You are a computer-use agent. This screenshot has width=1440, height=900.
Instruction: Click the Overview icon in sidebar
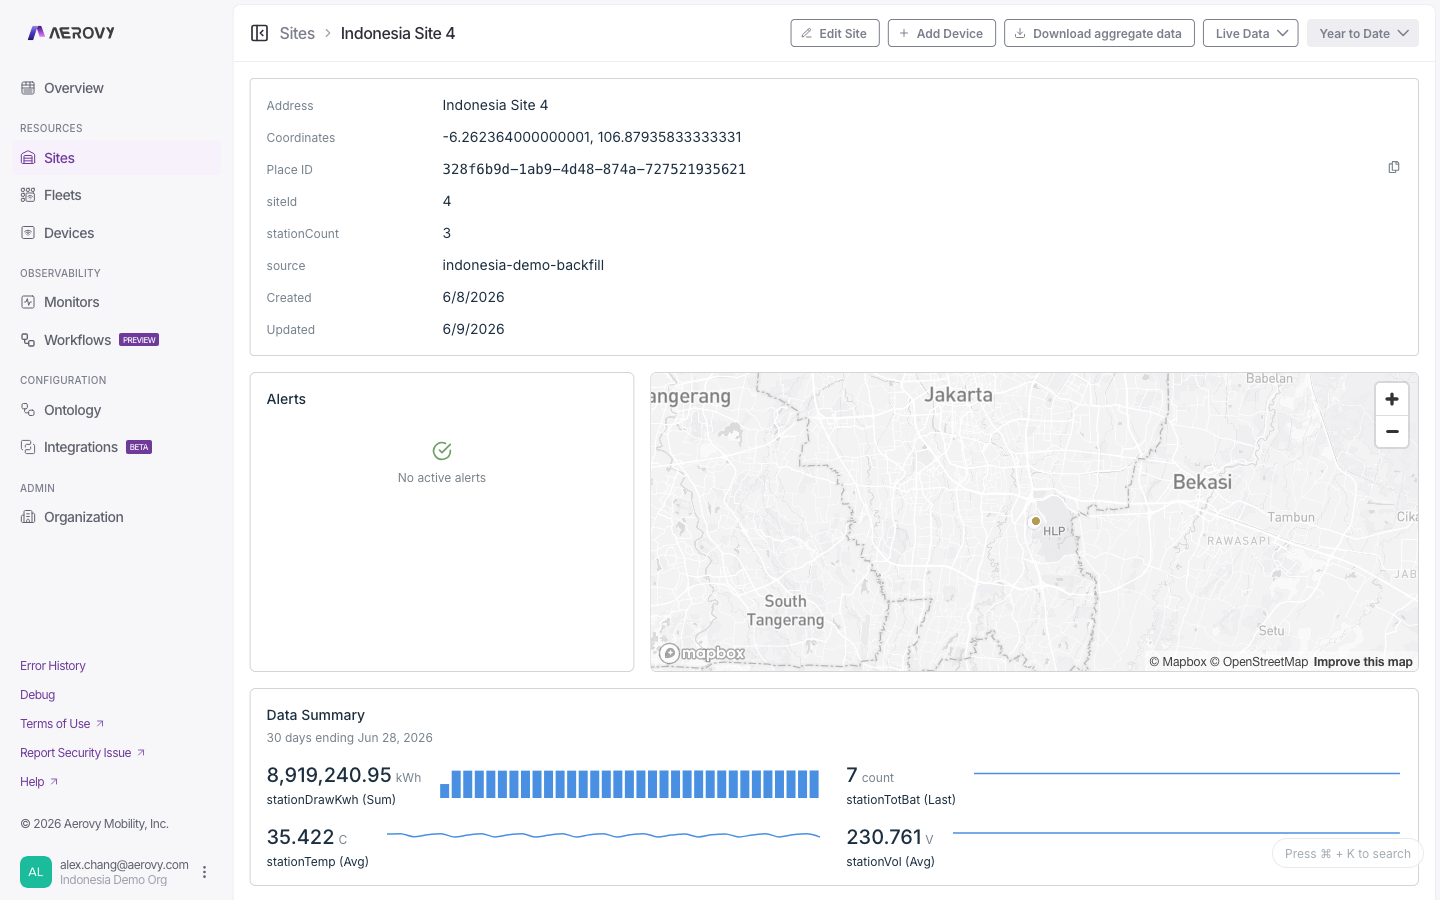(28, 88)
